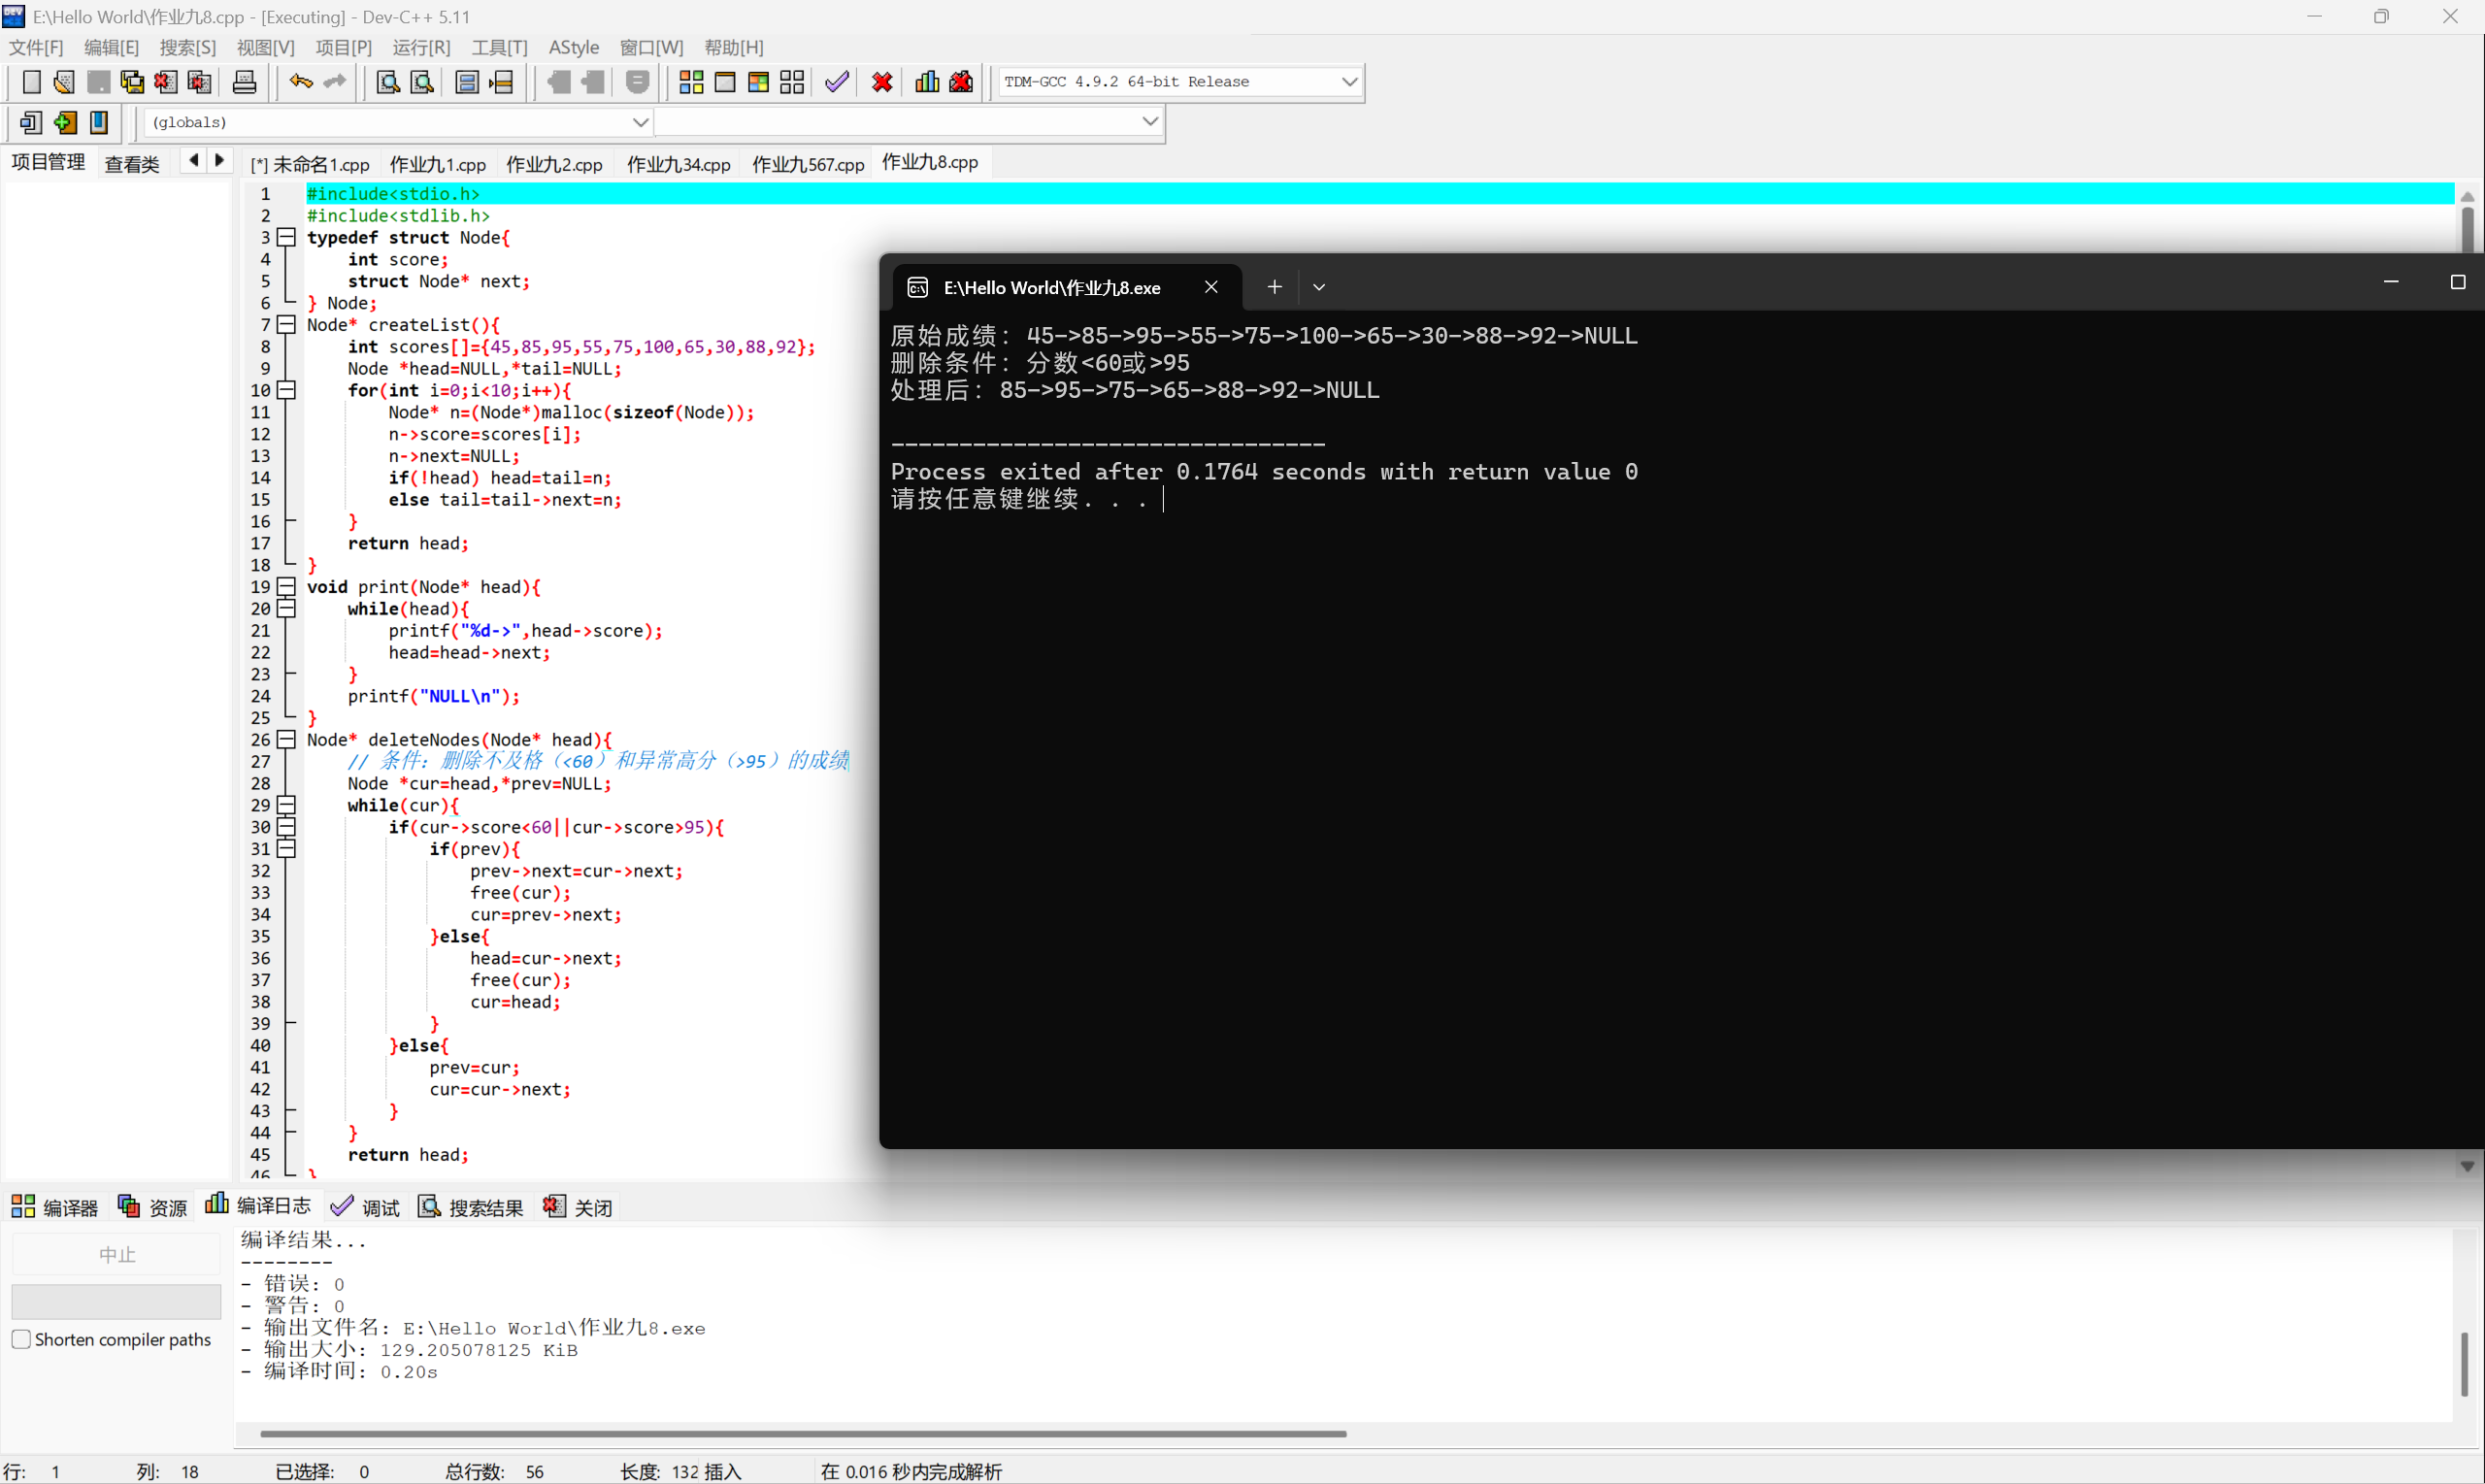This screenshot has width=2485, height=1484.
Task: Click the compile log horizontal scrollbar
Action: pyautogui.click(x=802, y=1434)
